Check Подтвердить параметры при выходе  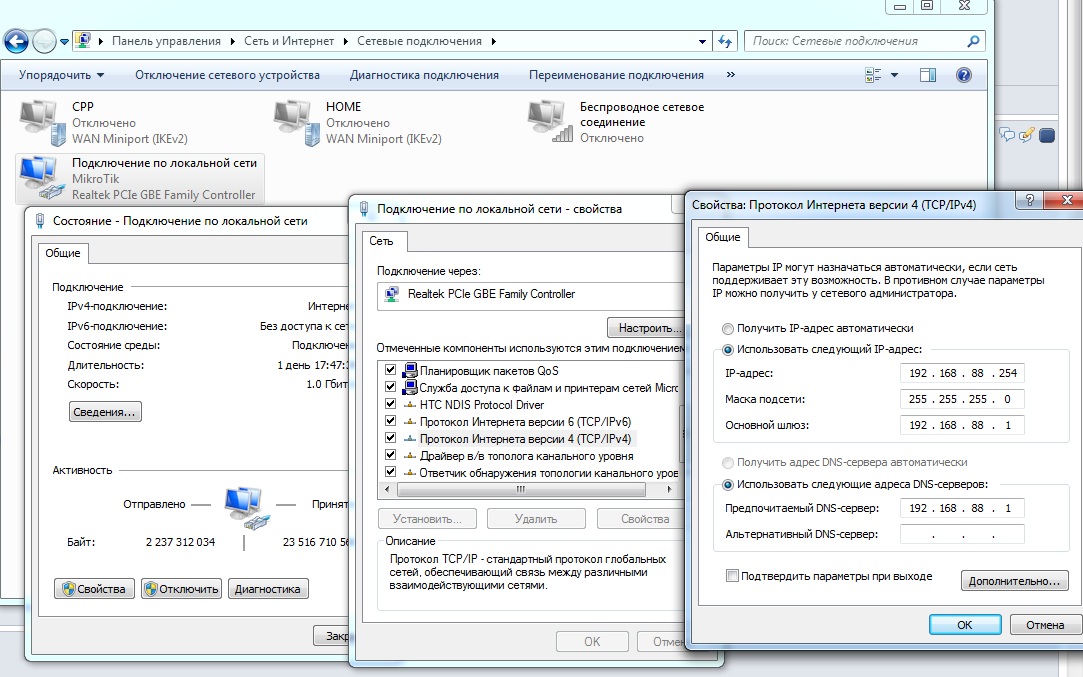732,575
